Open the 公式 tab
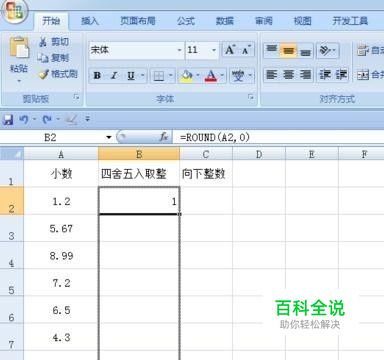 tap(186, 21)
